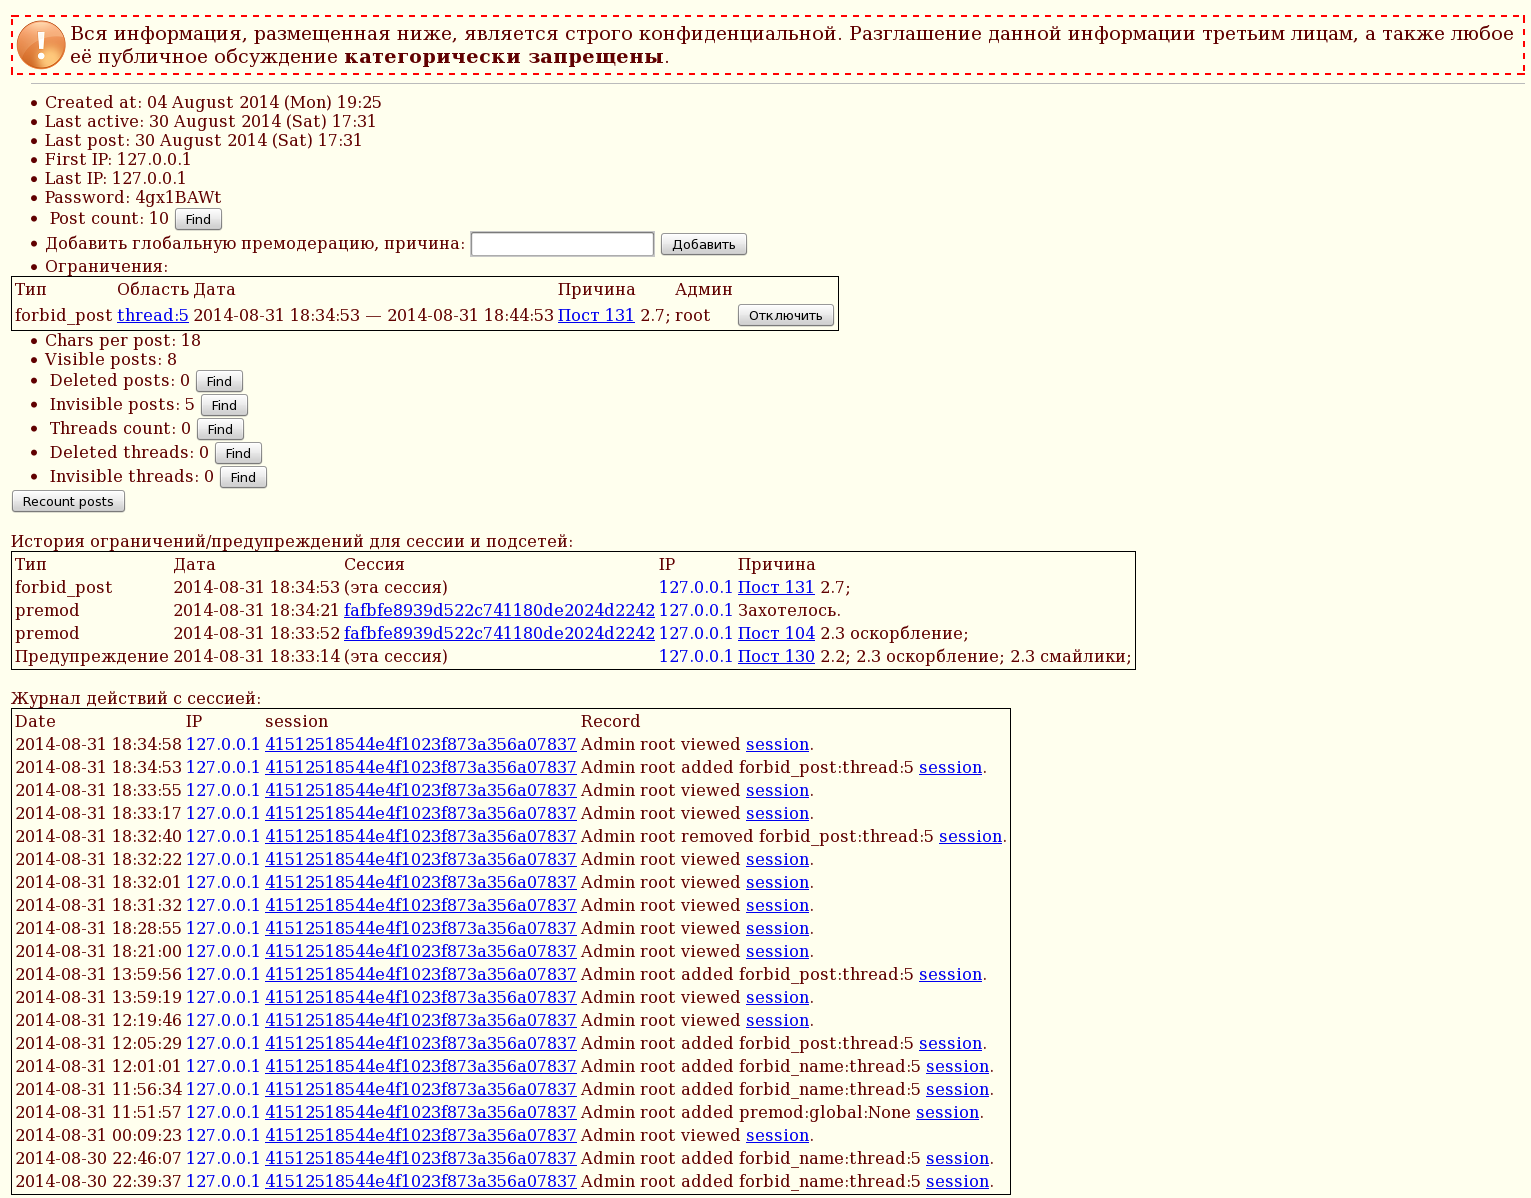
Task: Click the Сессия column header
Action: [374, 564]
